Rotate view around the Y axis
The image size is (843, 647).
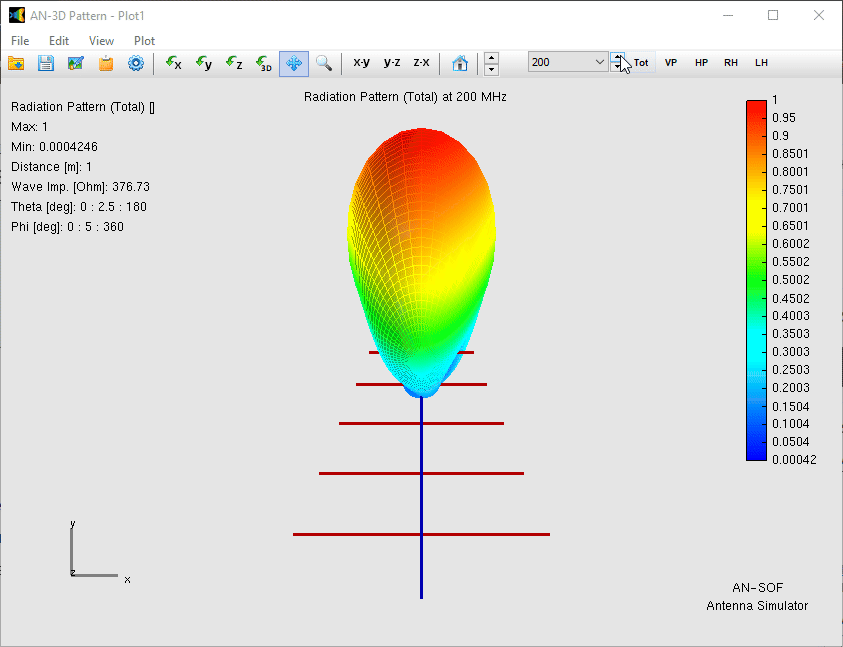203,63
